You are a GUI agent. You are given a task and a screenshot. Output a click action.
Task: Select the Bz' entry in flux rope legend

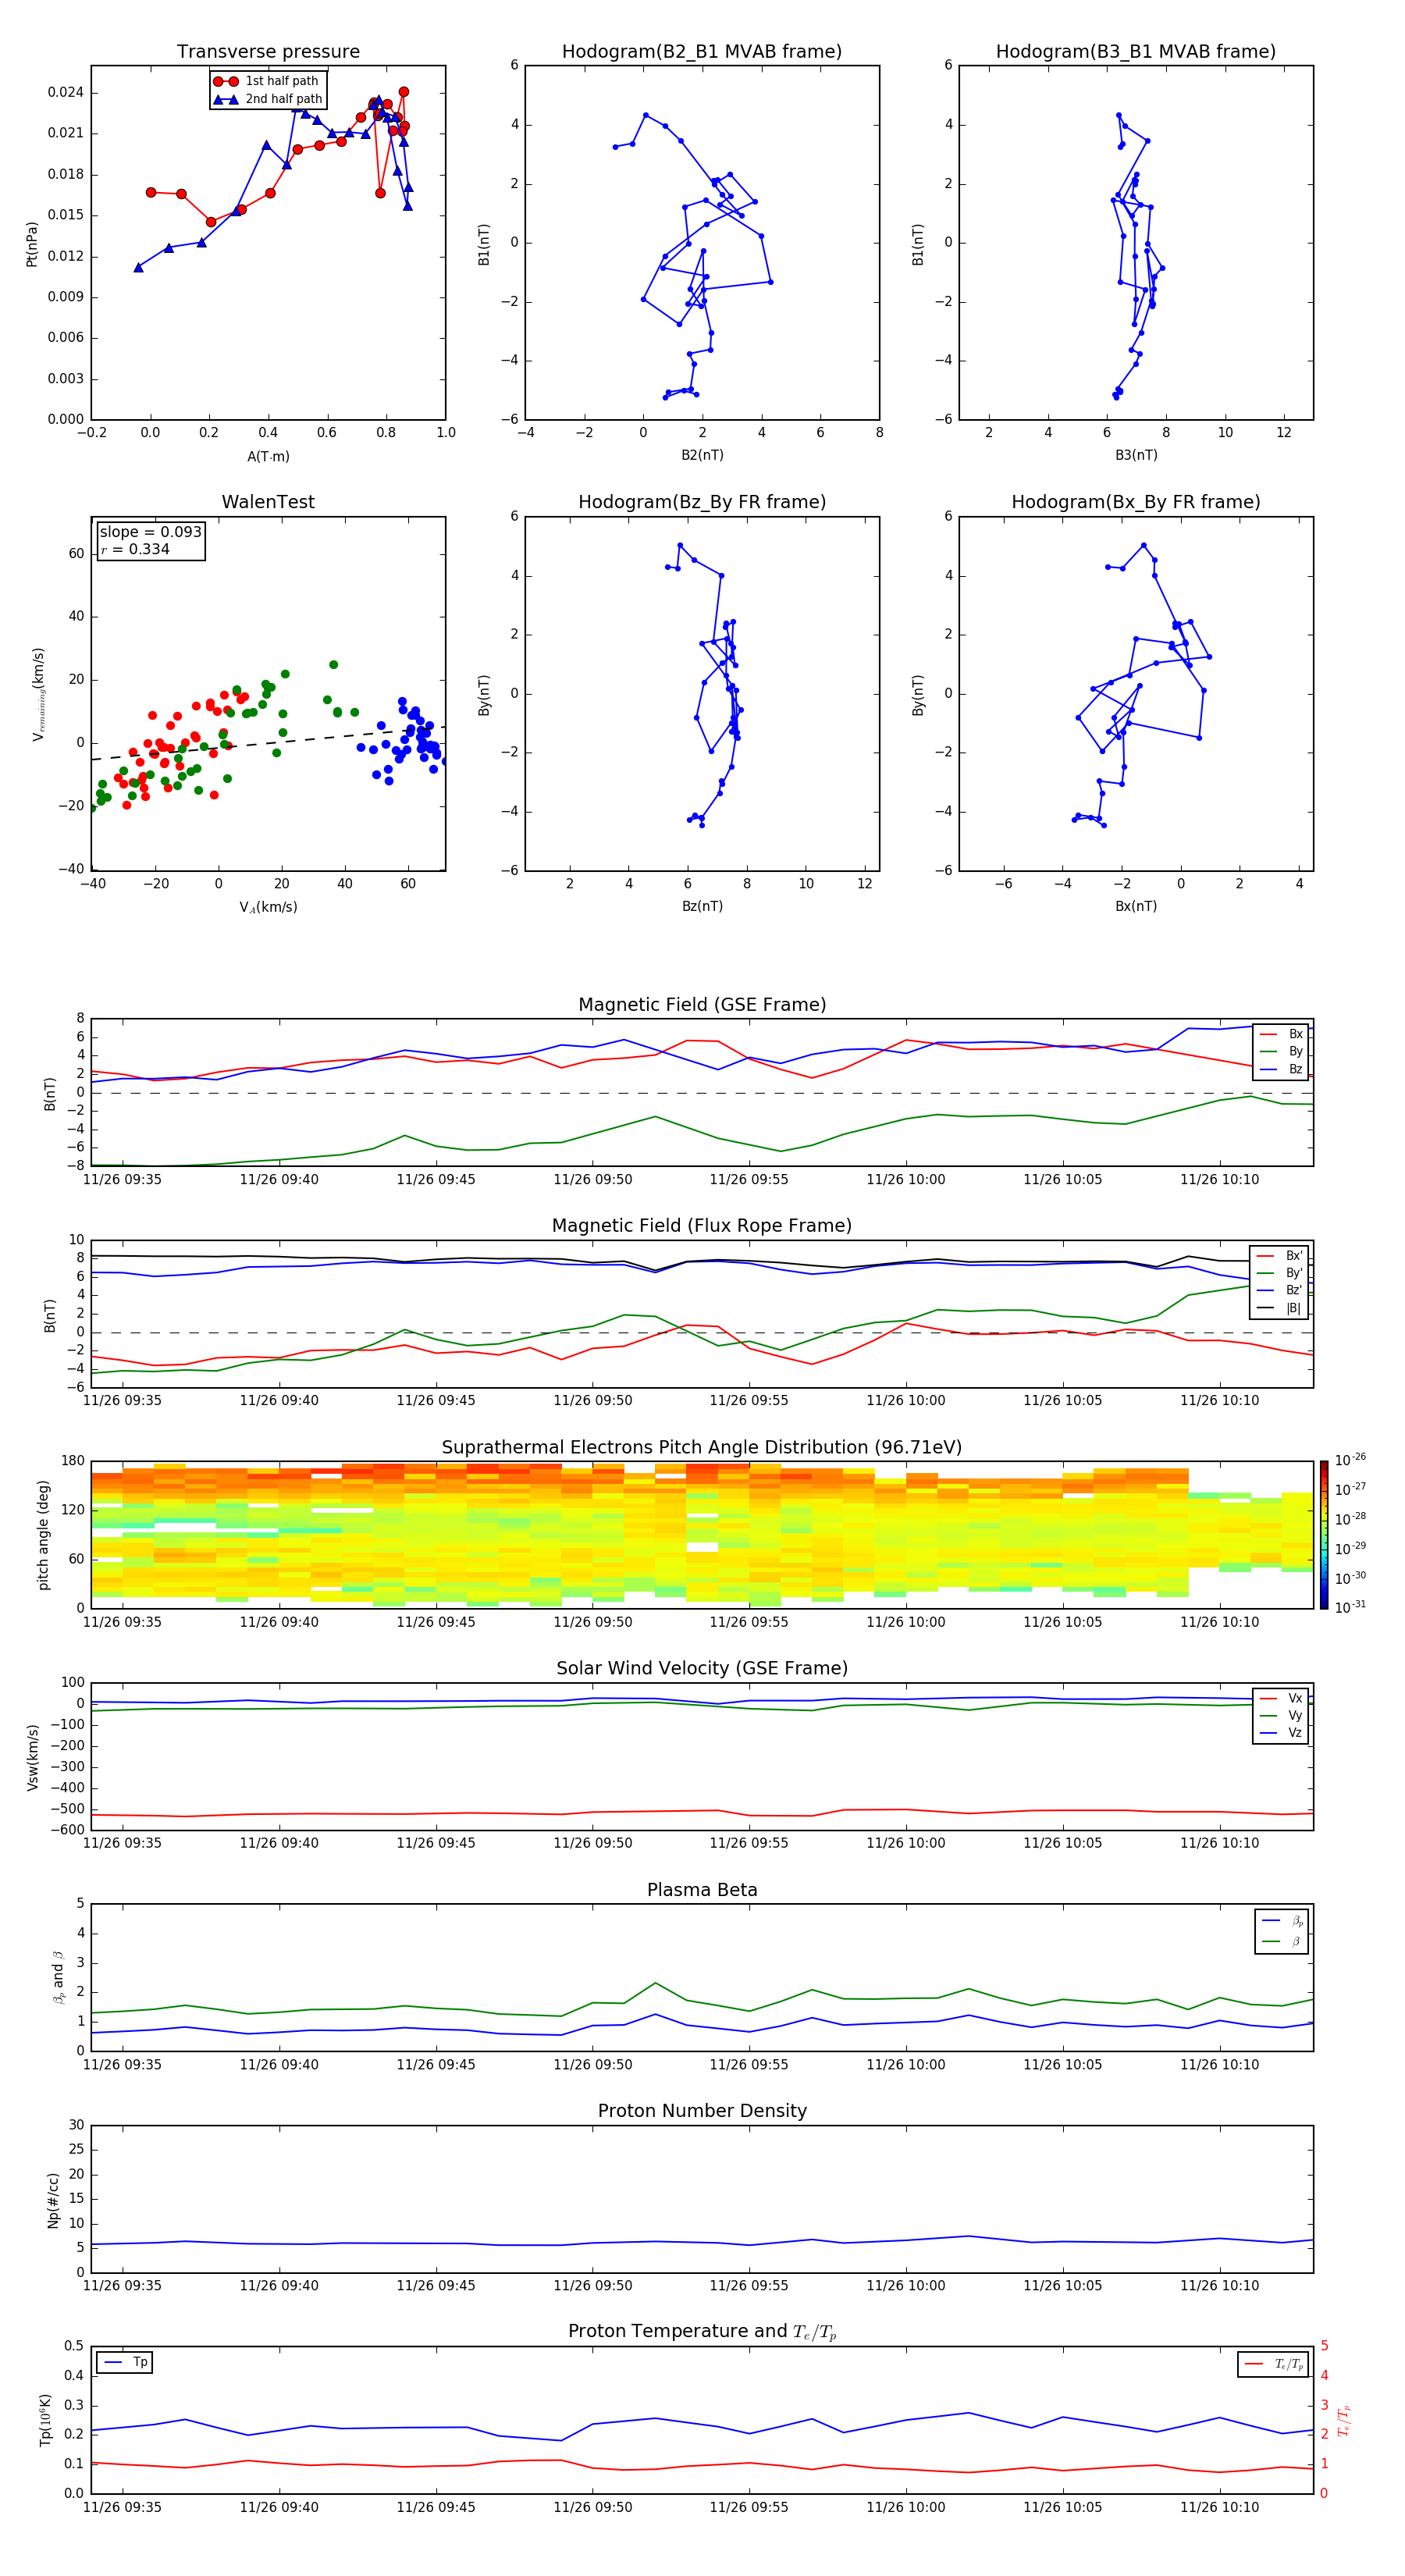click(x=1280, y=1290)
